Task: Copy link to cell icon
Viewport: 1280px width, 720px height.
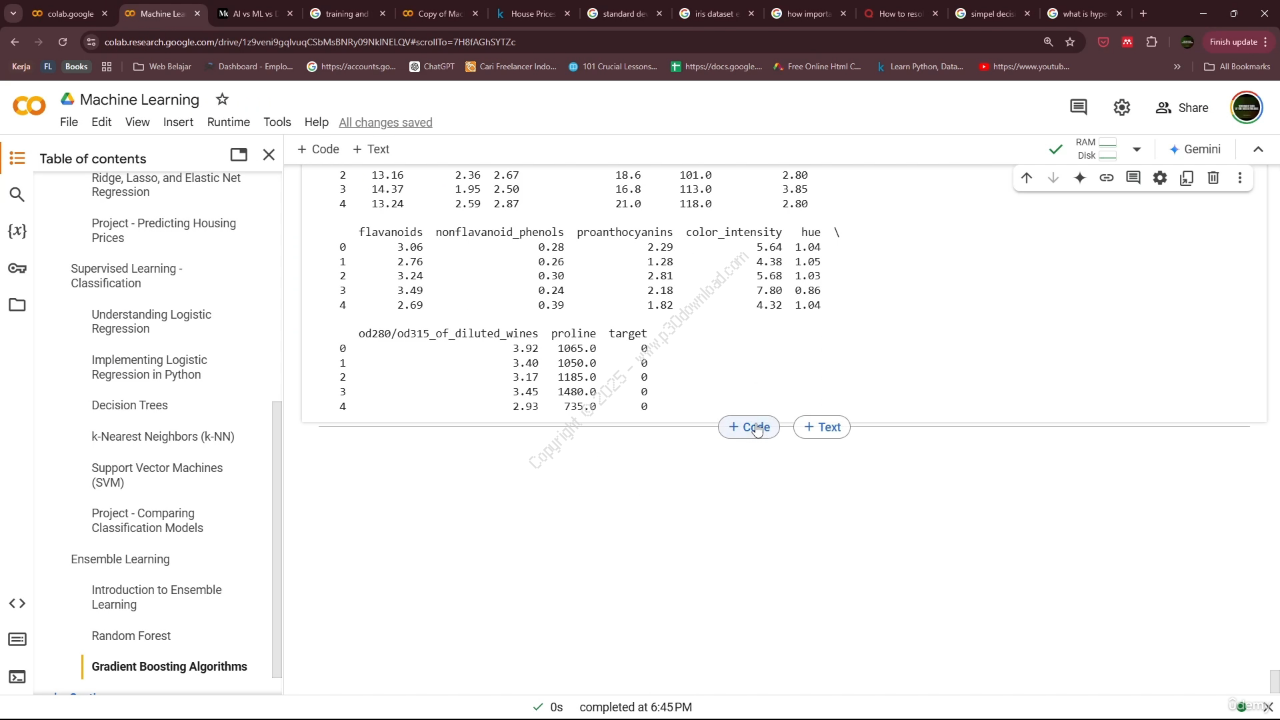Action: (1106, 178)
